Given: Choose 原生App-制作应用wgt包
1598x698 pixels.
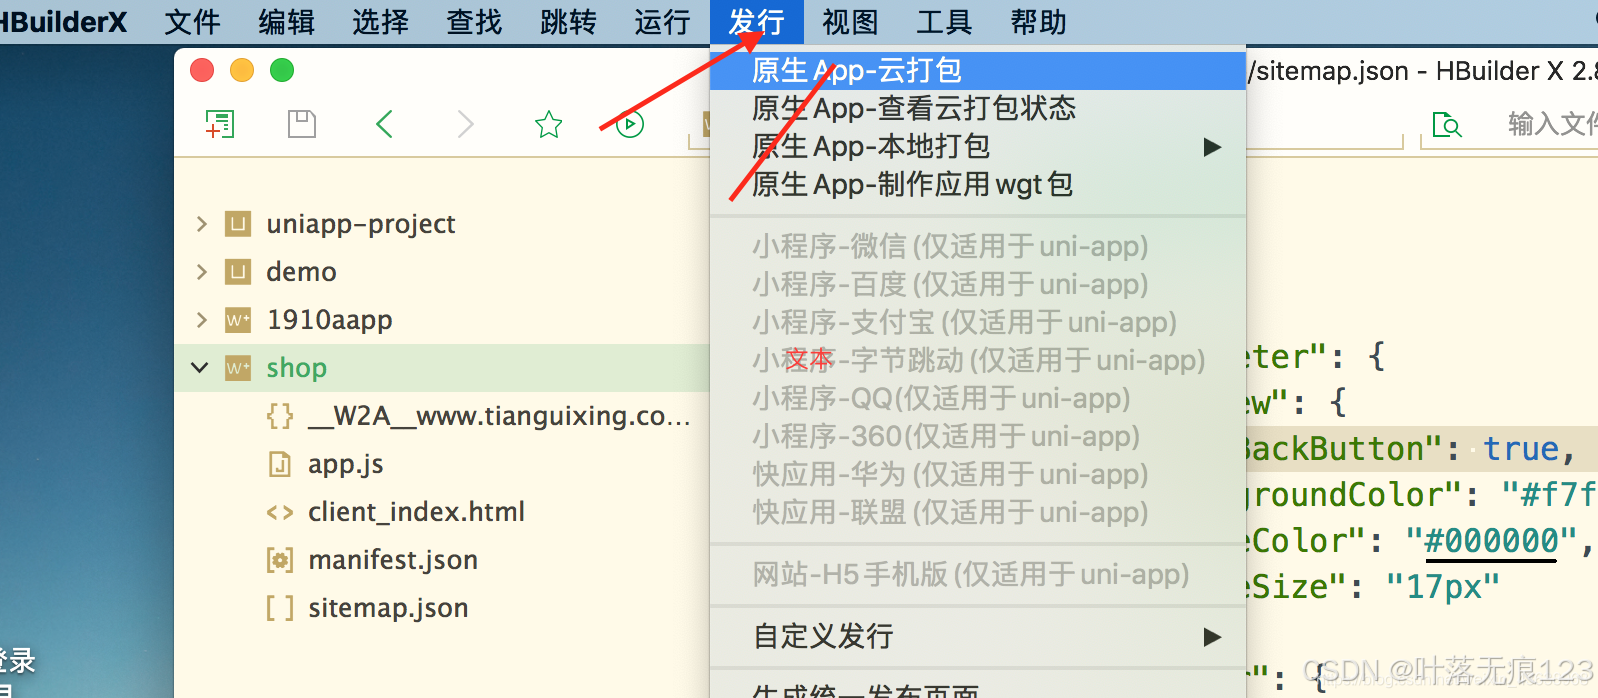Looking at the screenshot, I should pos(978,185).
